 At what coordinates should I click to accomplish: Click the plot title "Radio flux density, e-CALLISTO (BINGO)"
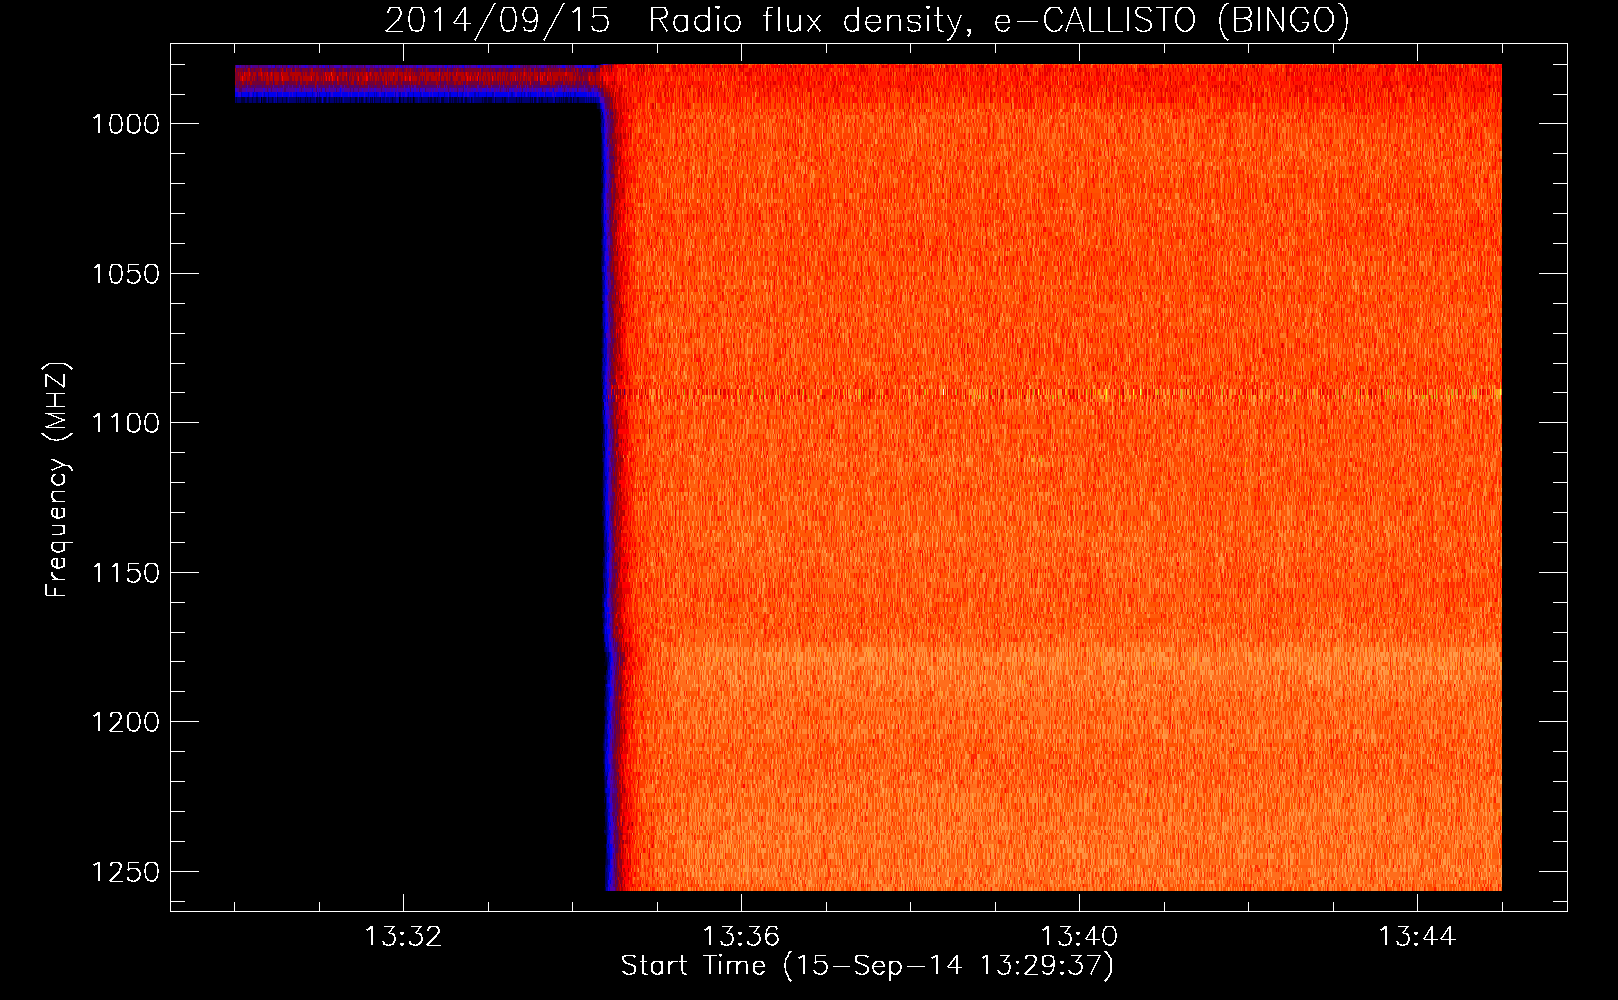click(999, 20)
